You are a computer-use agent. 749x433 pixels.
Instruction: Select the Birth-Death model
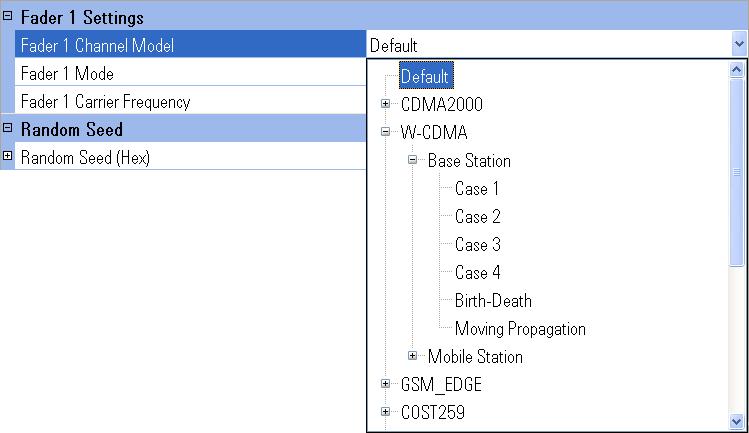coord(493,300)
